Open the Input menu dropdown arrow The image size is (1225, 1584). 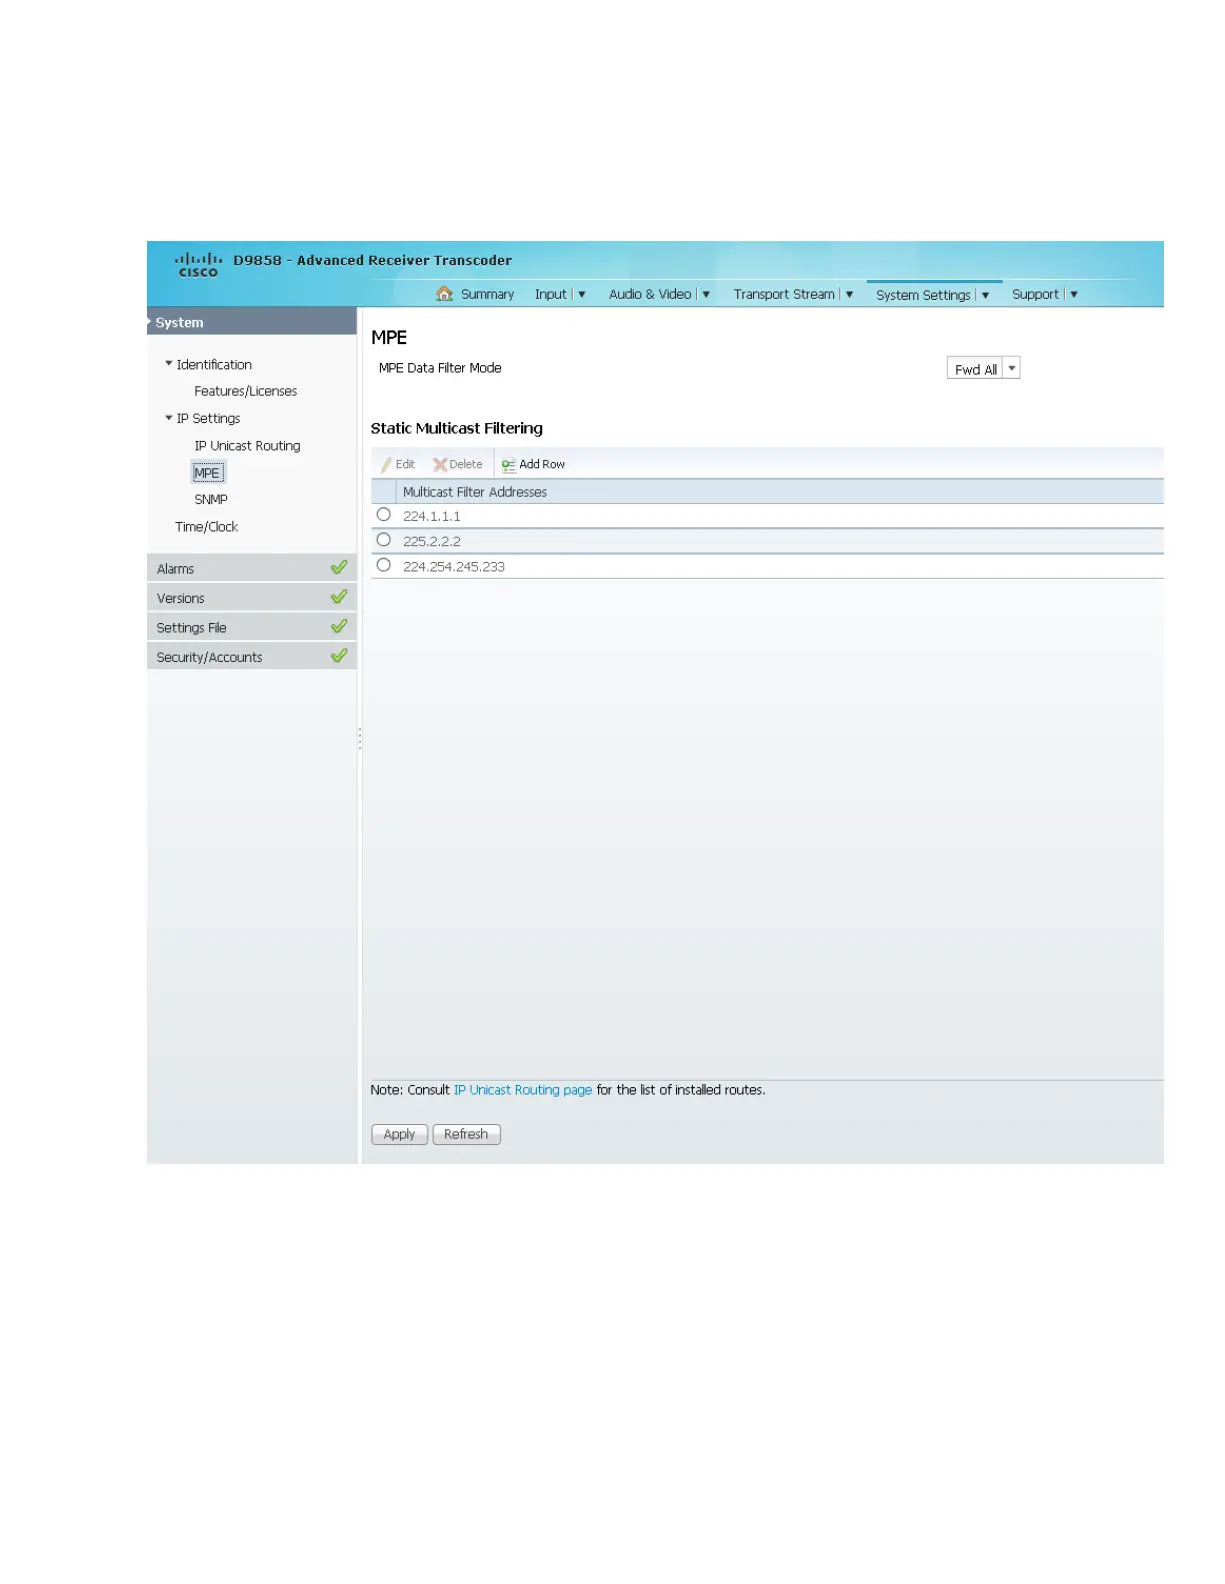click(582, 295)
